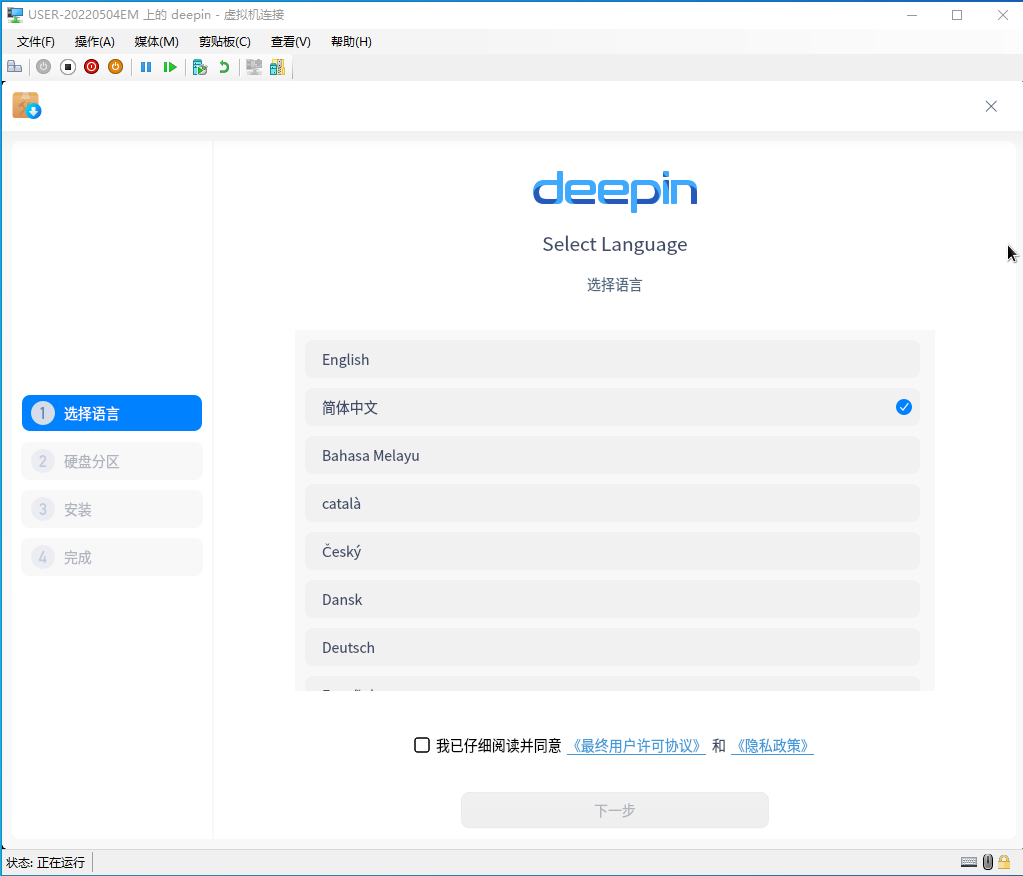Open the 《隐私政策》 link
Image resolution: width=1023 pixels, height=876 pixels.
click(772, 746)
